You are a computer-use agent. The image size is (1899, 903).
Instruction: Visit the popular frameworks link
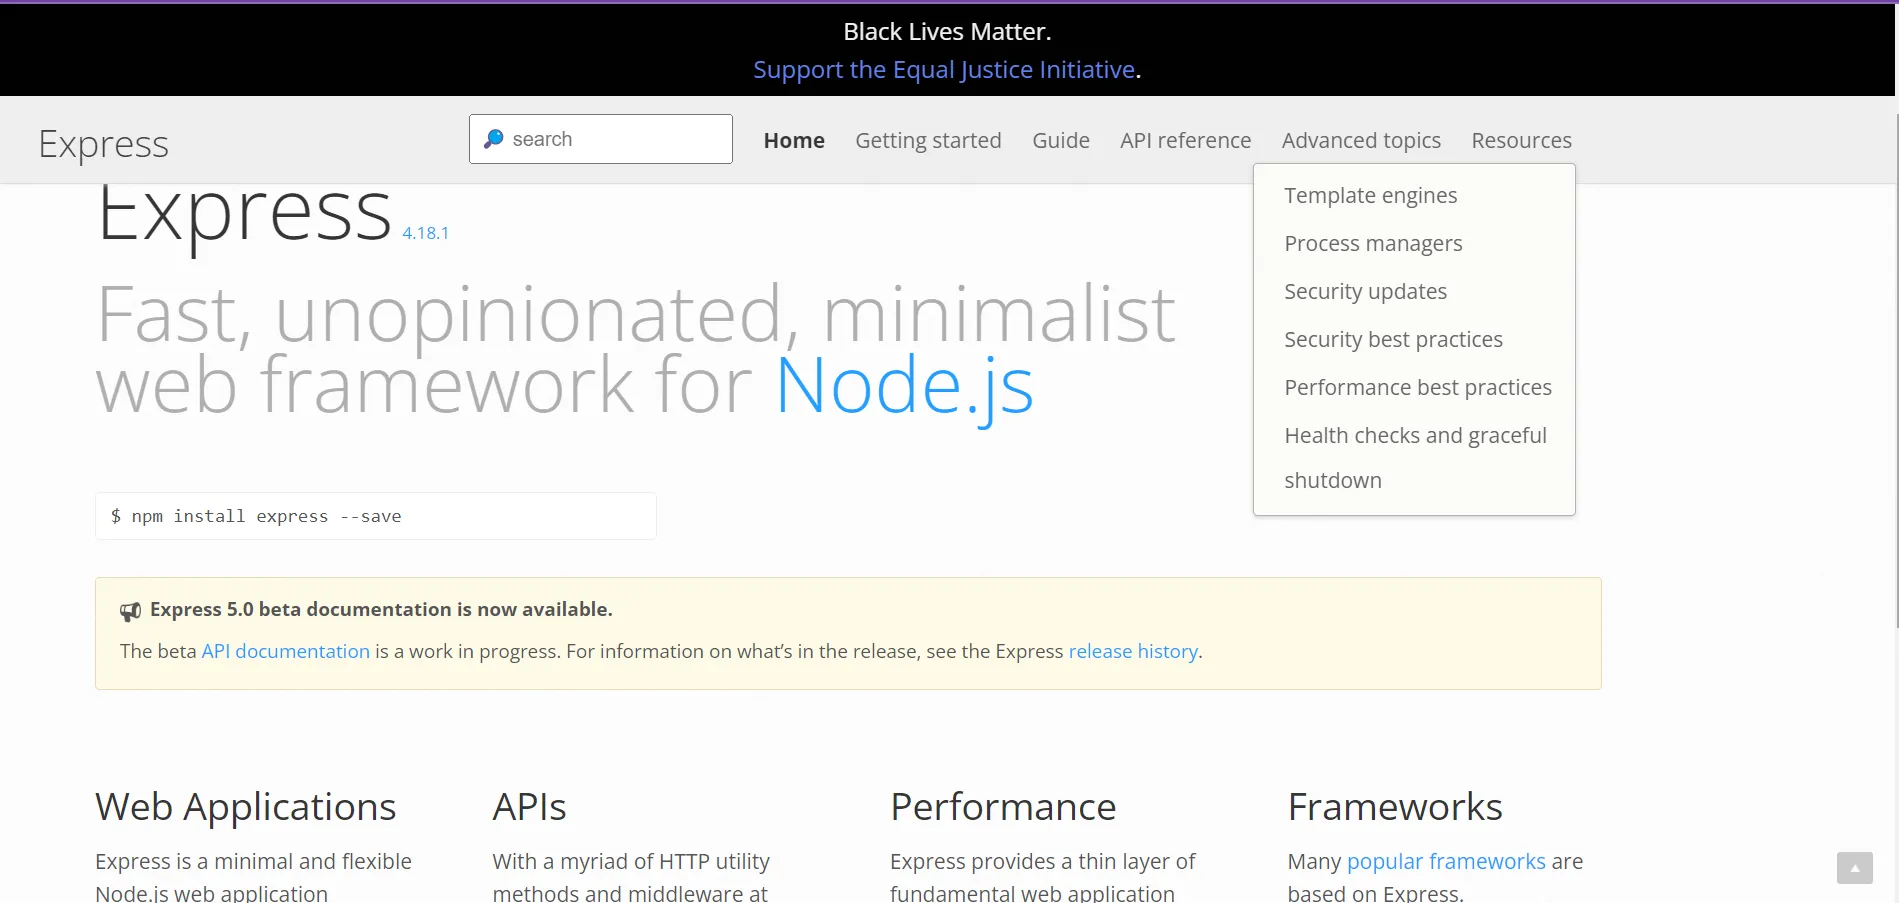(x=1446, y=861)
